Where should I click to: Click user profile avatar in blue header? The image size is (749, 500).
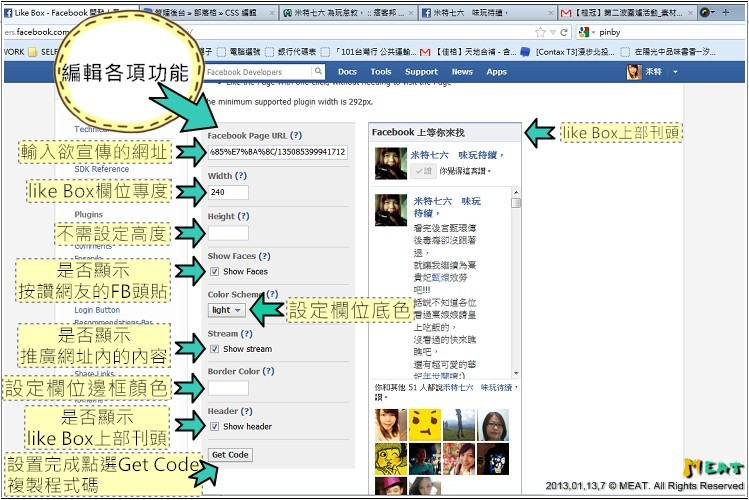click(x=634, y=72)
